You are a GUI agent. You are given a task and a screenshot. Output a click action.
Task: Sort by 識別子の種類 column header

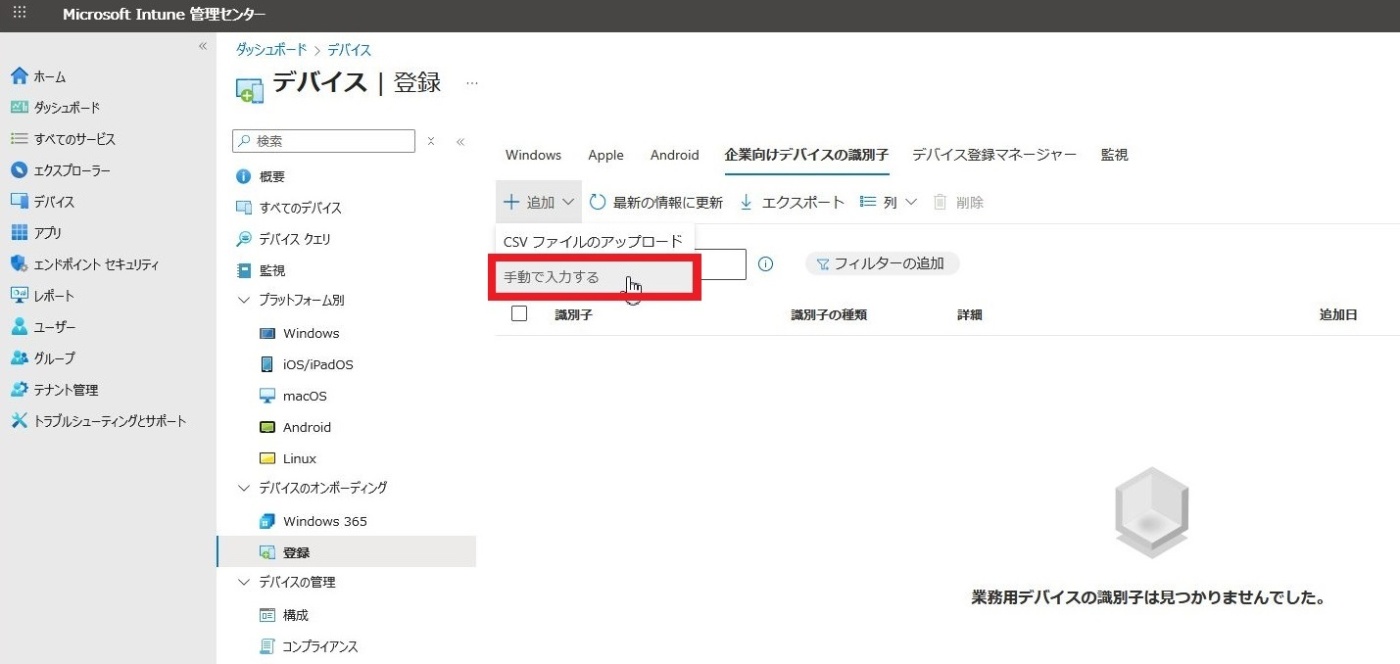click(x=828, y=314)
